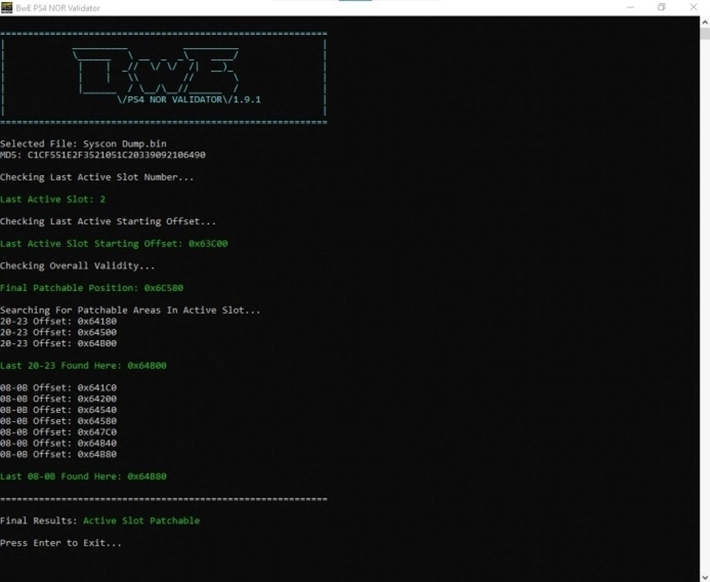Viewport: 710px width, 582px height.
Task: Click '20-23 Offset: 0x64500' line
Action: pos(58,332)
